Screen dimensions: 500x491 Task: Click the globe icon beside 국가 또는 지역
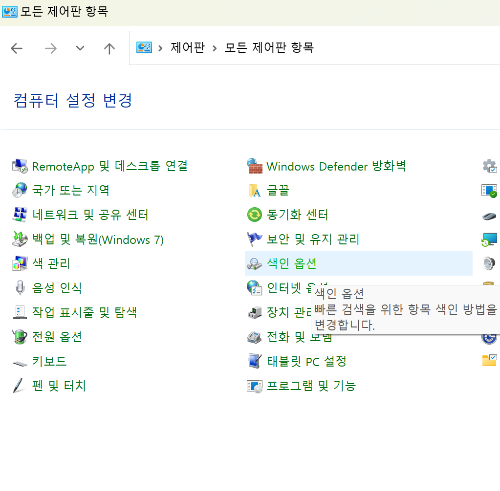[x=20, y=190]
